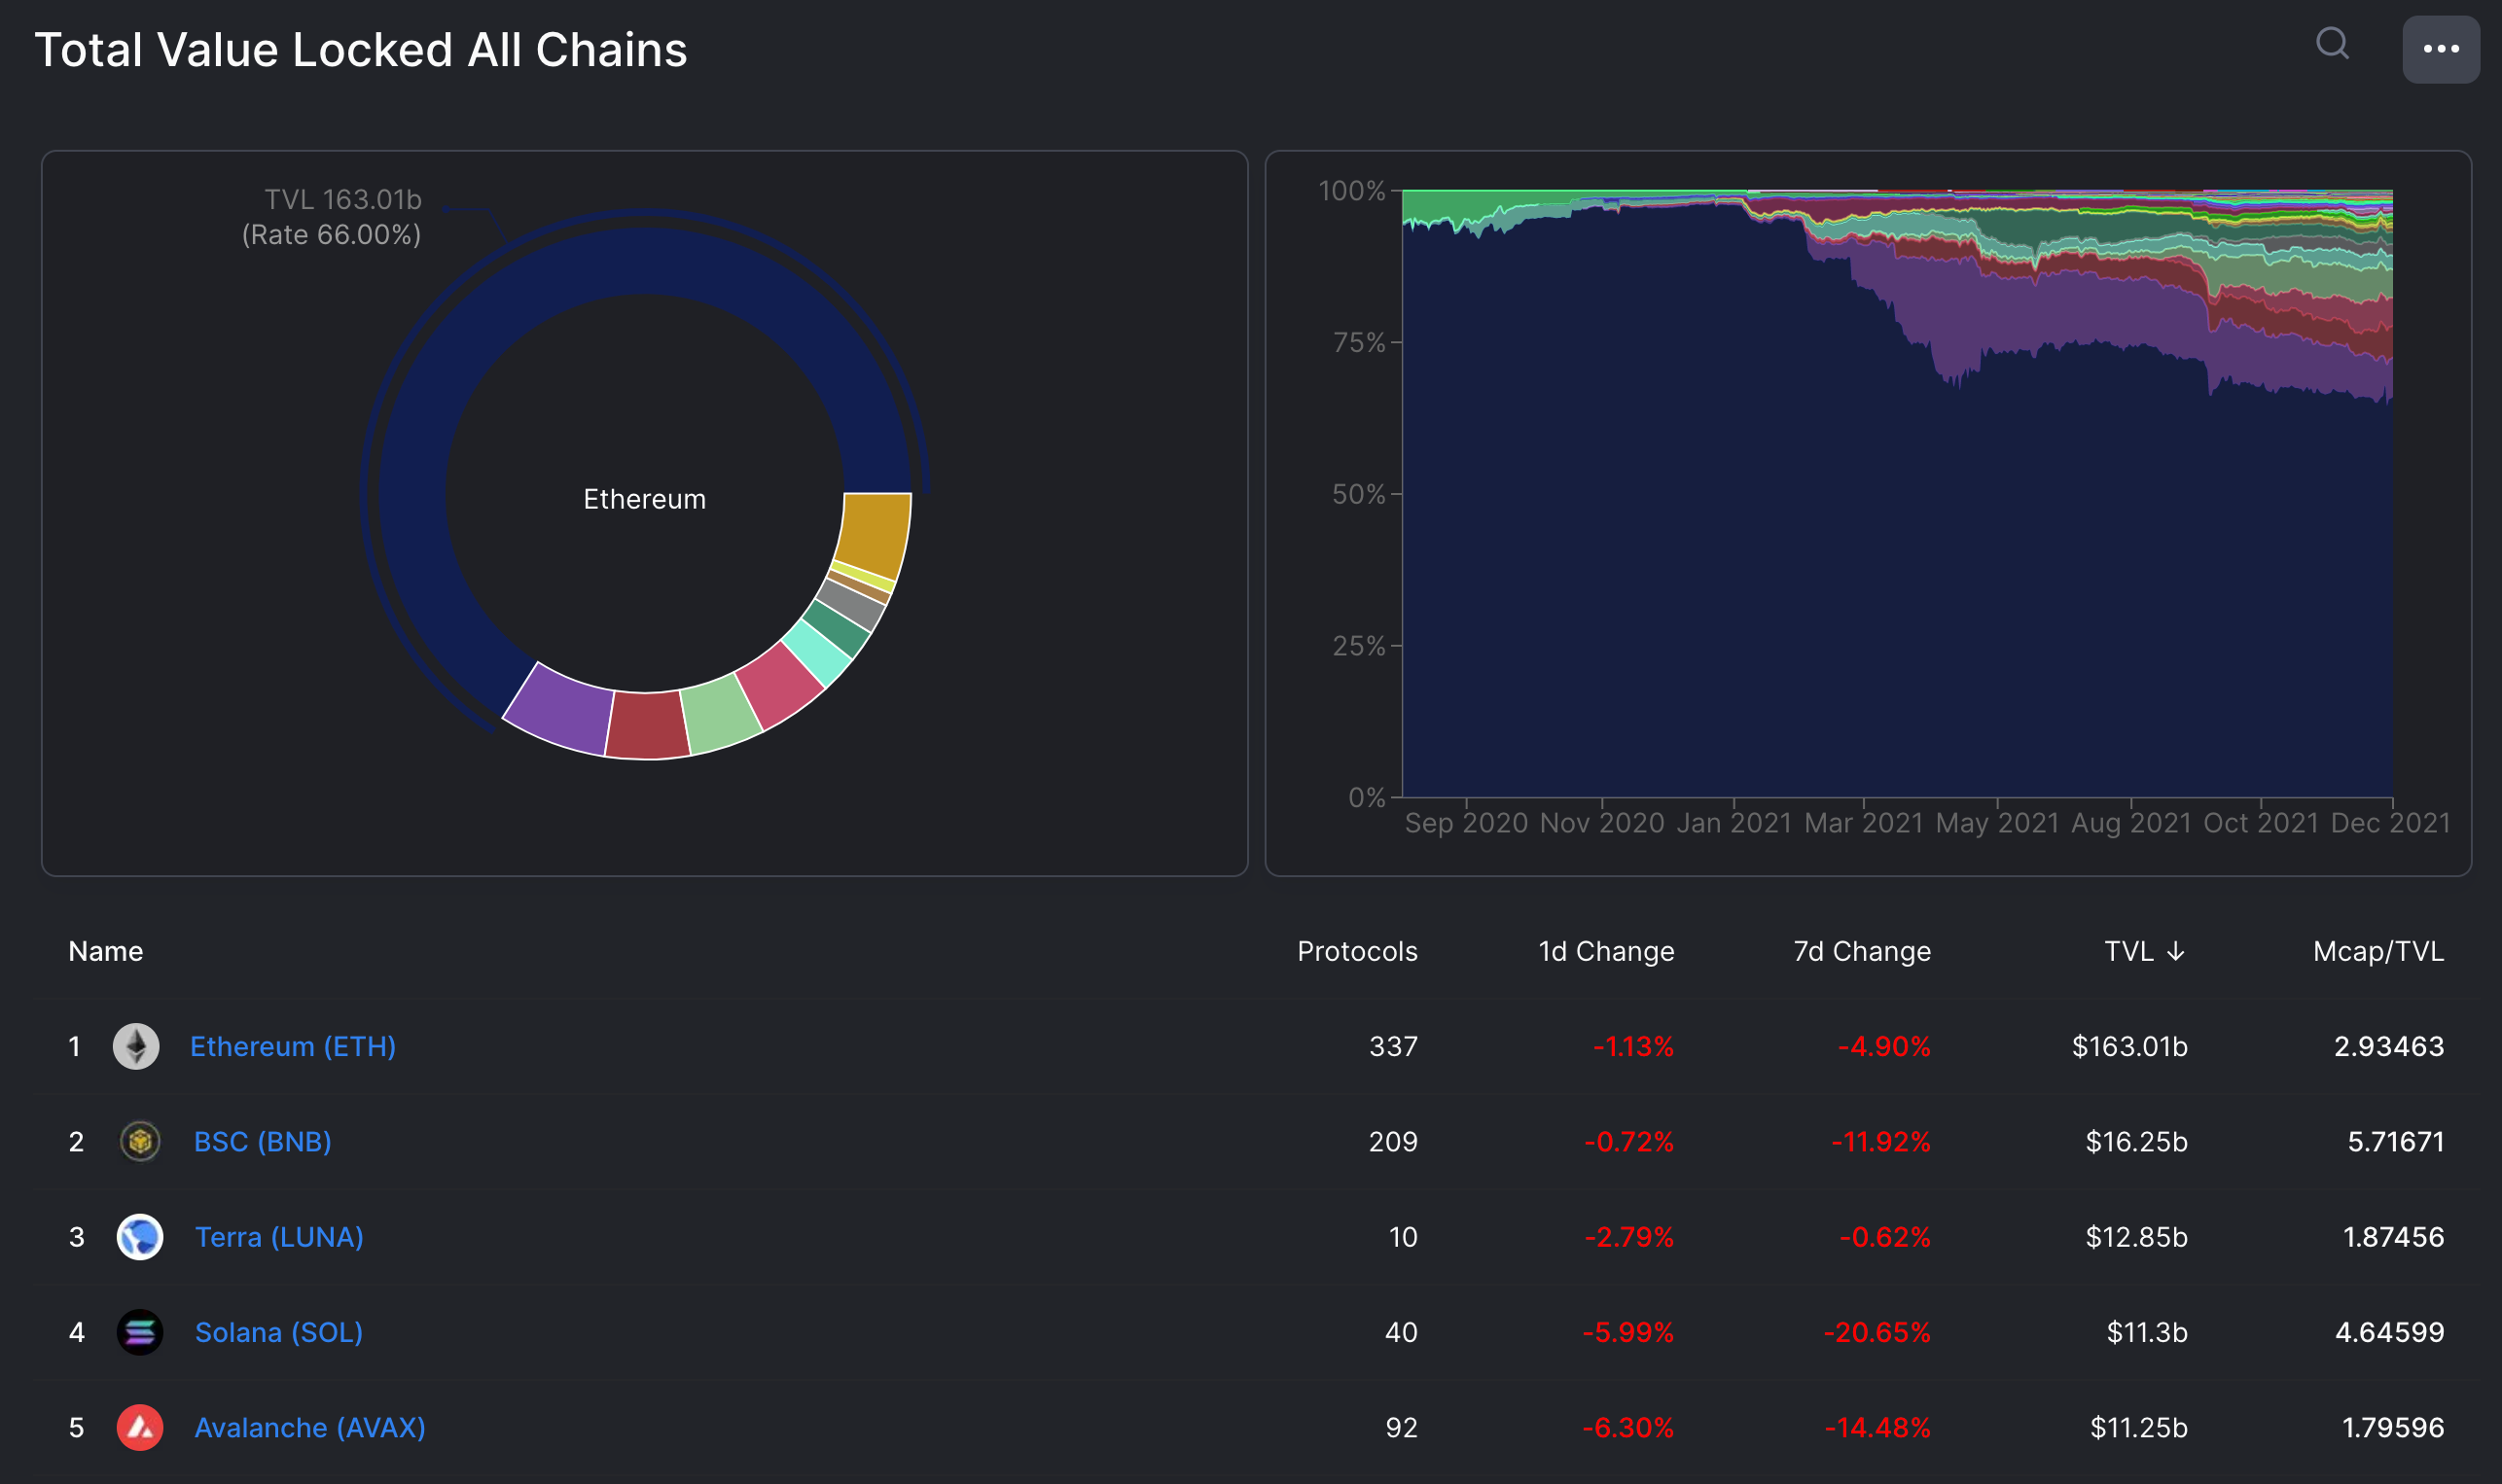Click Ethereum TVL value $163.01b
This screenshot has height=1484, width=2502.
click(x=2129, y=1046)
